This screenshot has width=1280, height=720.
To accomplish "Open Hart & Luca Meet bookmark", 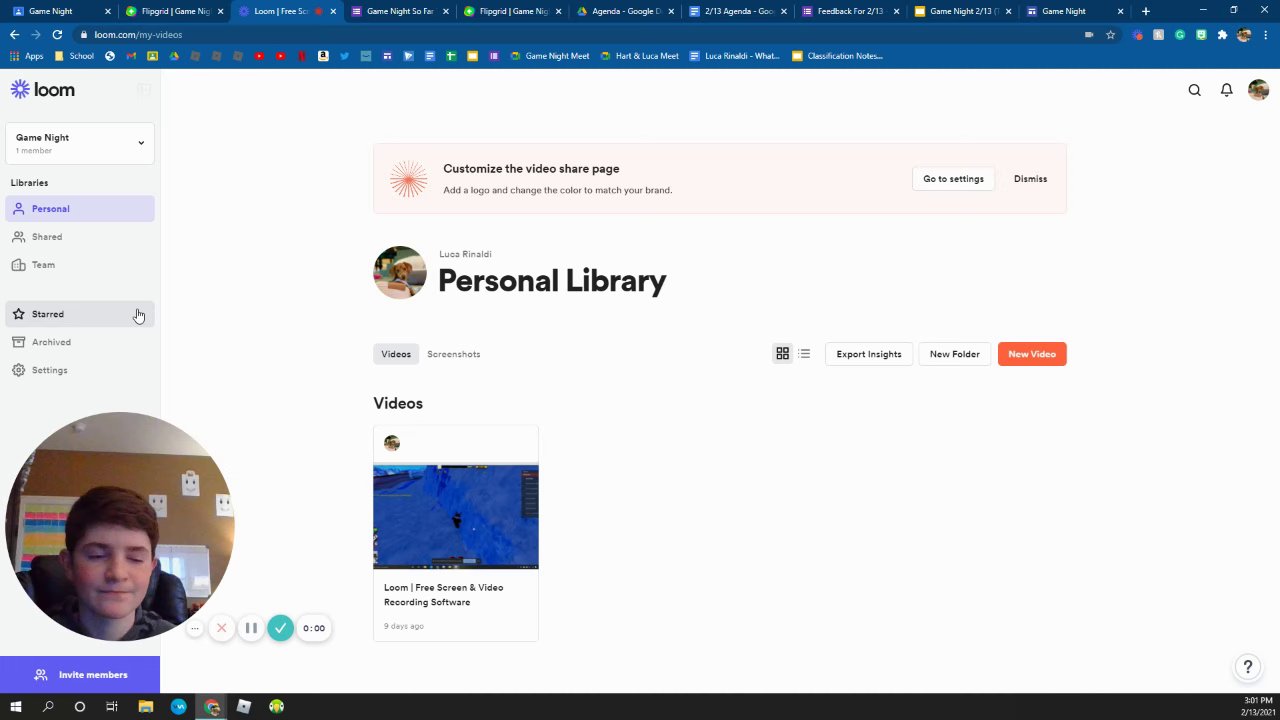I will coord(639,56).
